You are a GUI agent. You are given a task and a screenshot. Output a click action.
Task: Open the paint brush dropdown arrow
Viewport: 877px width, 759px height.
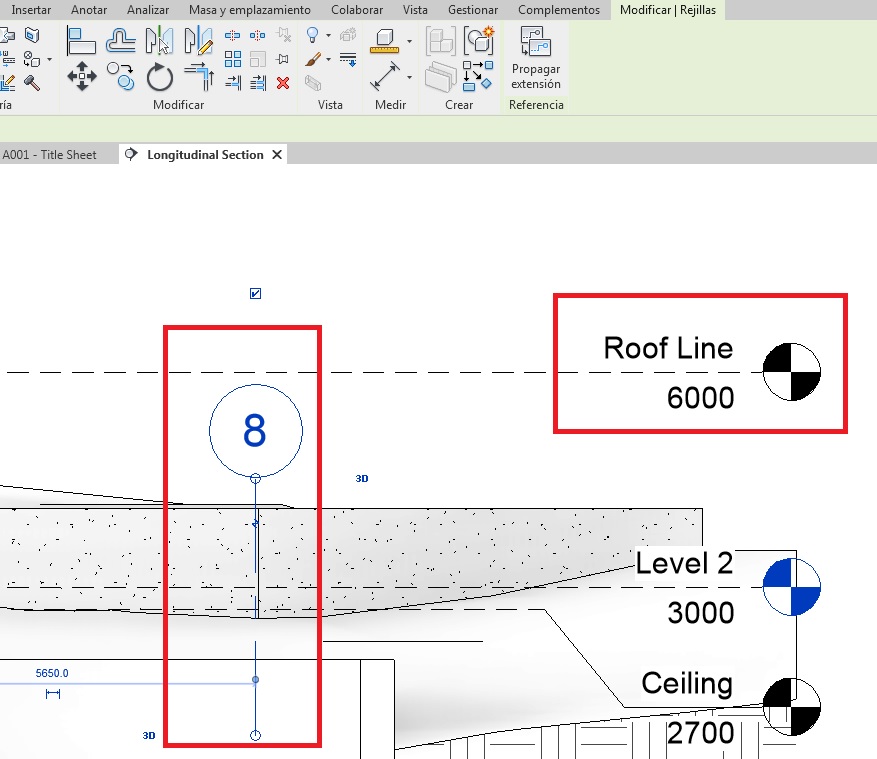click(x=328, y=59)
